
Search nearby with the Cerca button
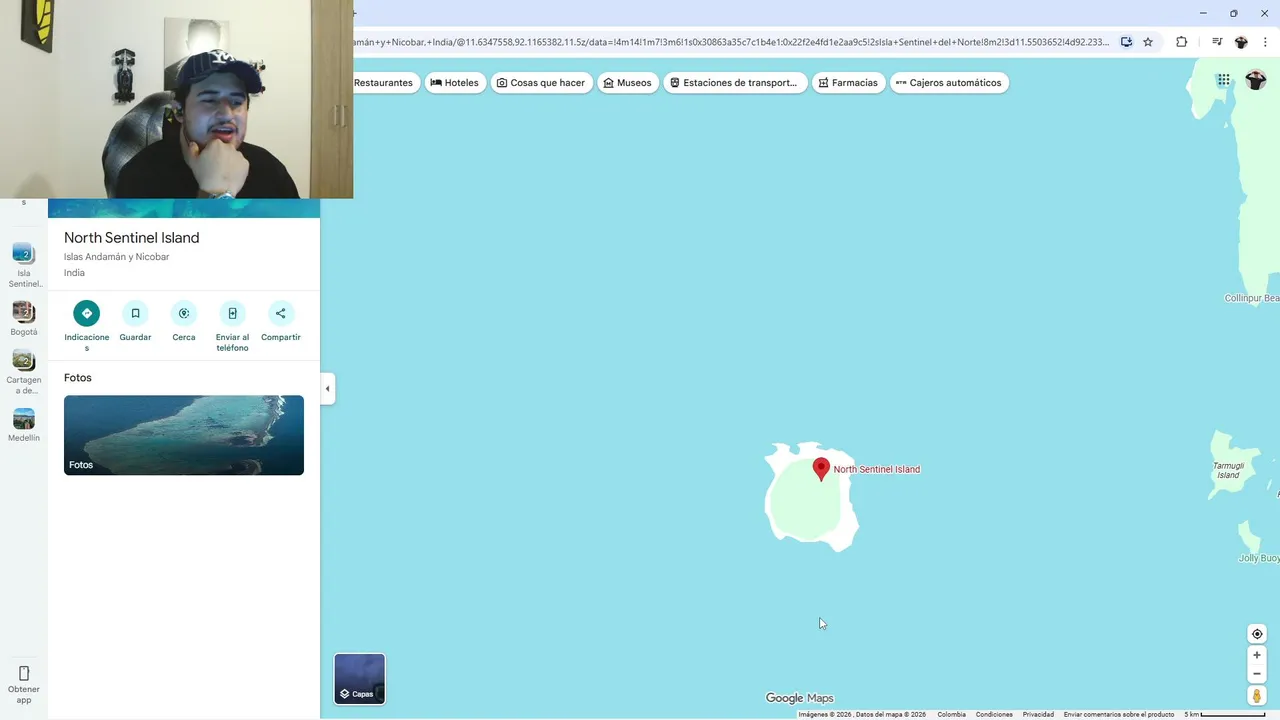[184, 313]
